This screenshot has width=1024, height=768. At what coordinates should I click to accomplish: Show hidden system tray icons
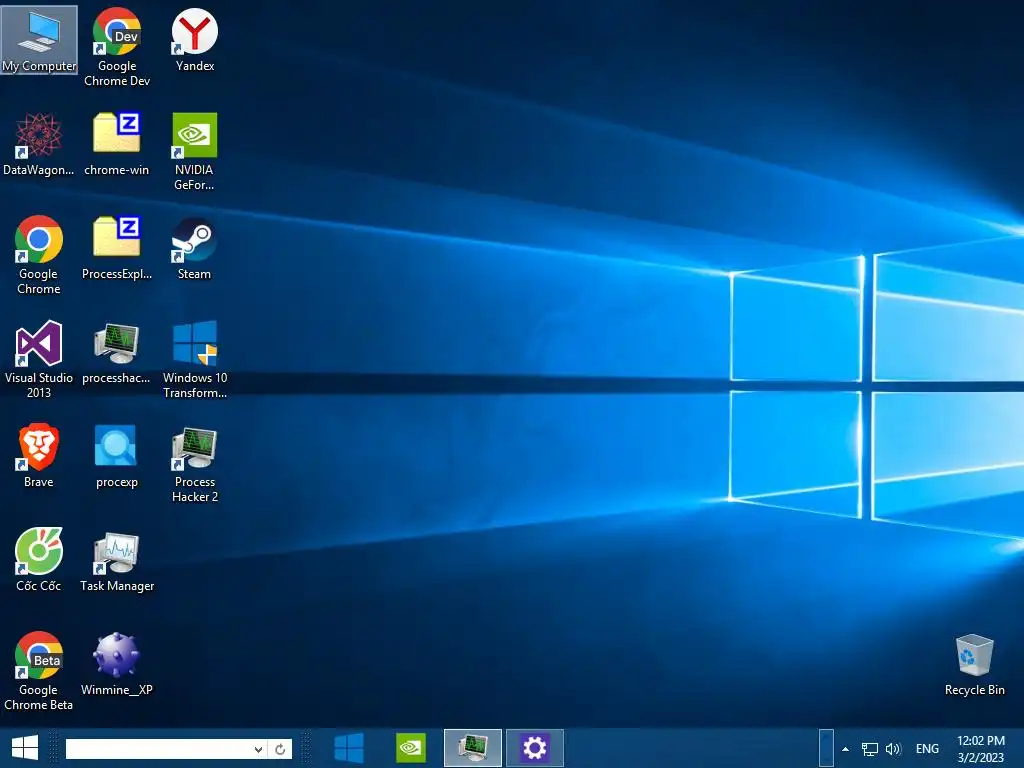[845, 749]
